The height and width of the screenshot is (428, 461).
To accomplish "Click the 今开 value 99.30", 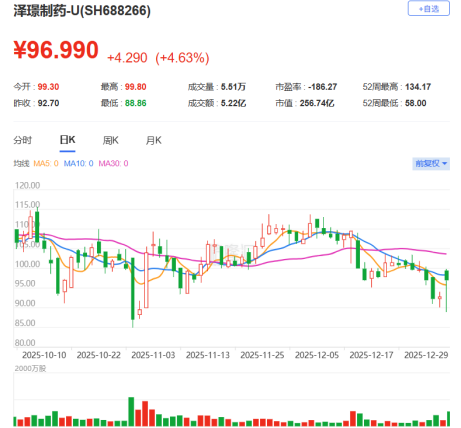I will click(x=48, y=87).
